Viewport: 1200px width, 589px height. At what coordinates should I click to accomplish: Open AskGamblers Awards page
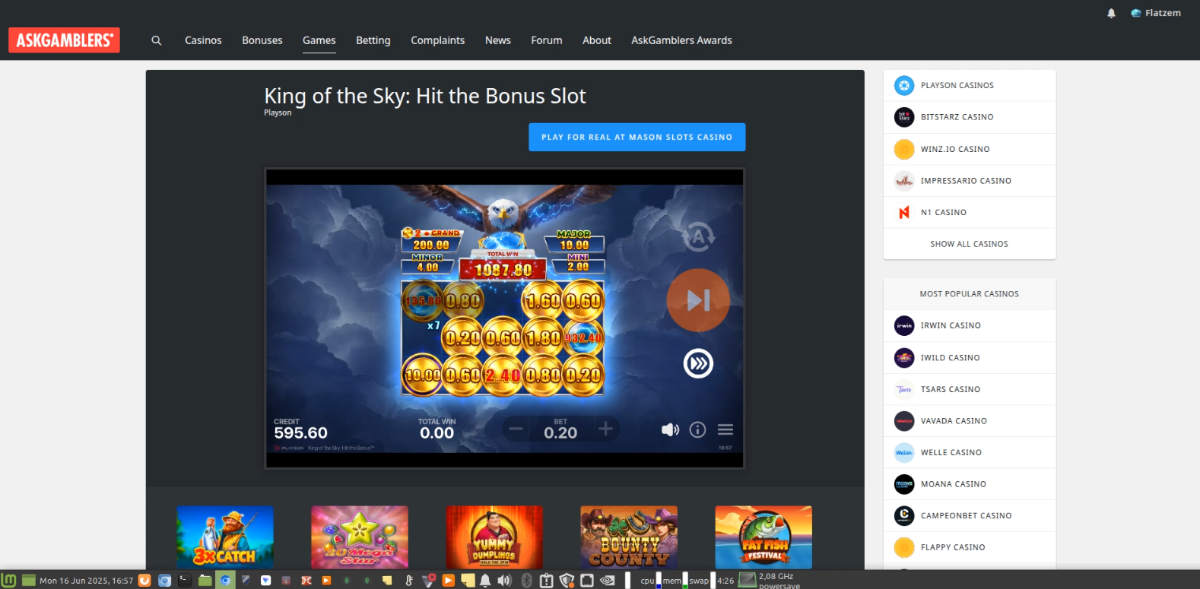(682, 40)
